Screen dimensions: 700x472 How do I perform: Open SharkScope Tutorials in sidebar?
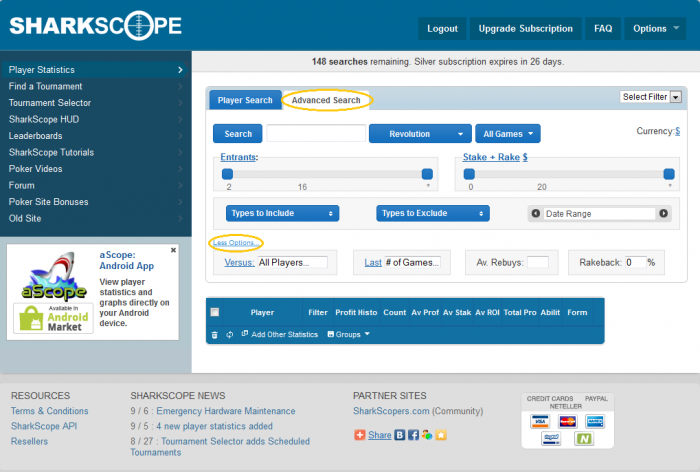tap(96, 152)
